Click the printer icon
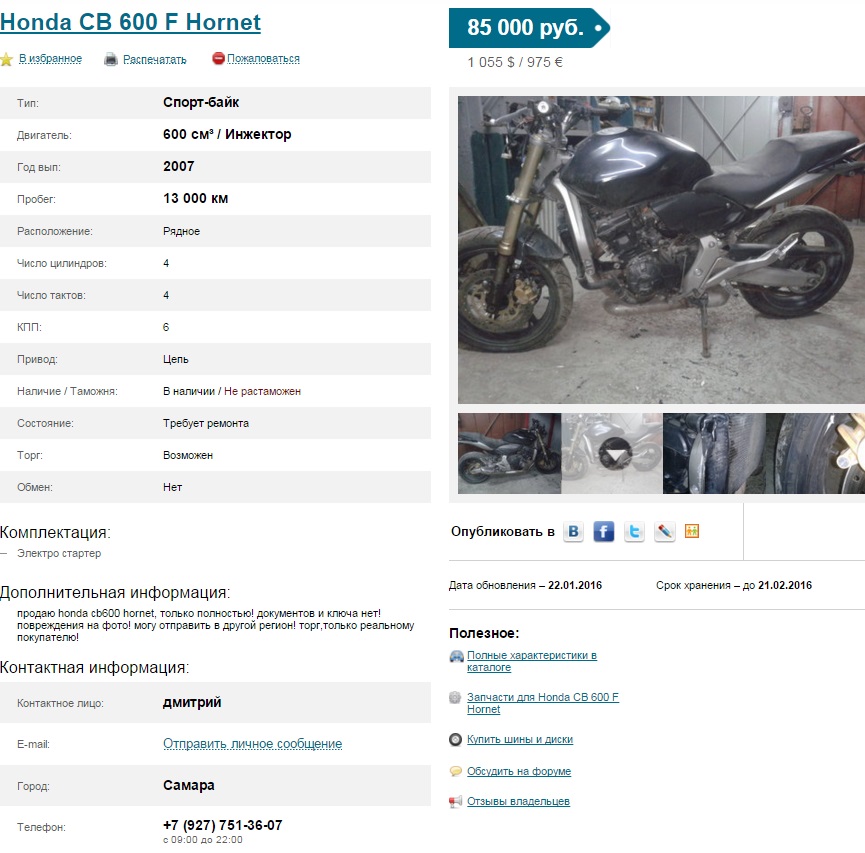 pyautogui.click(x=111, y=59)
